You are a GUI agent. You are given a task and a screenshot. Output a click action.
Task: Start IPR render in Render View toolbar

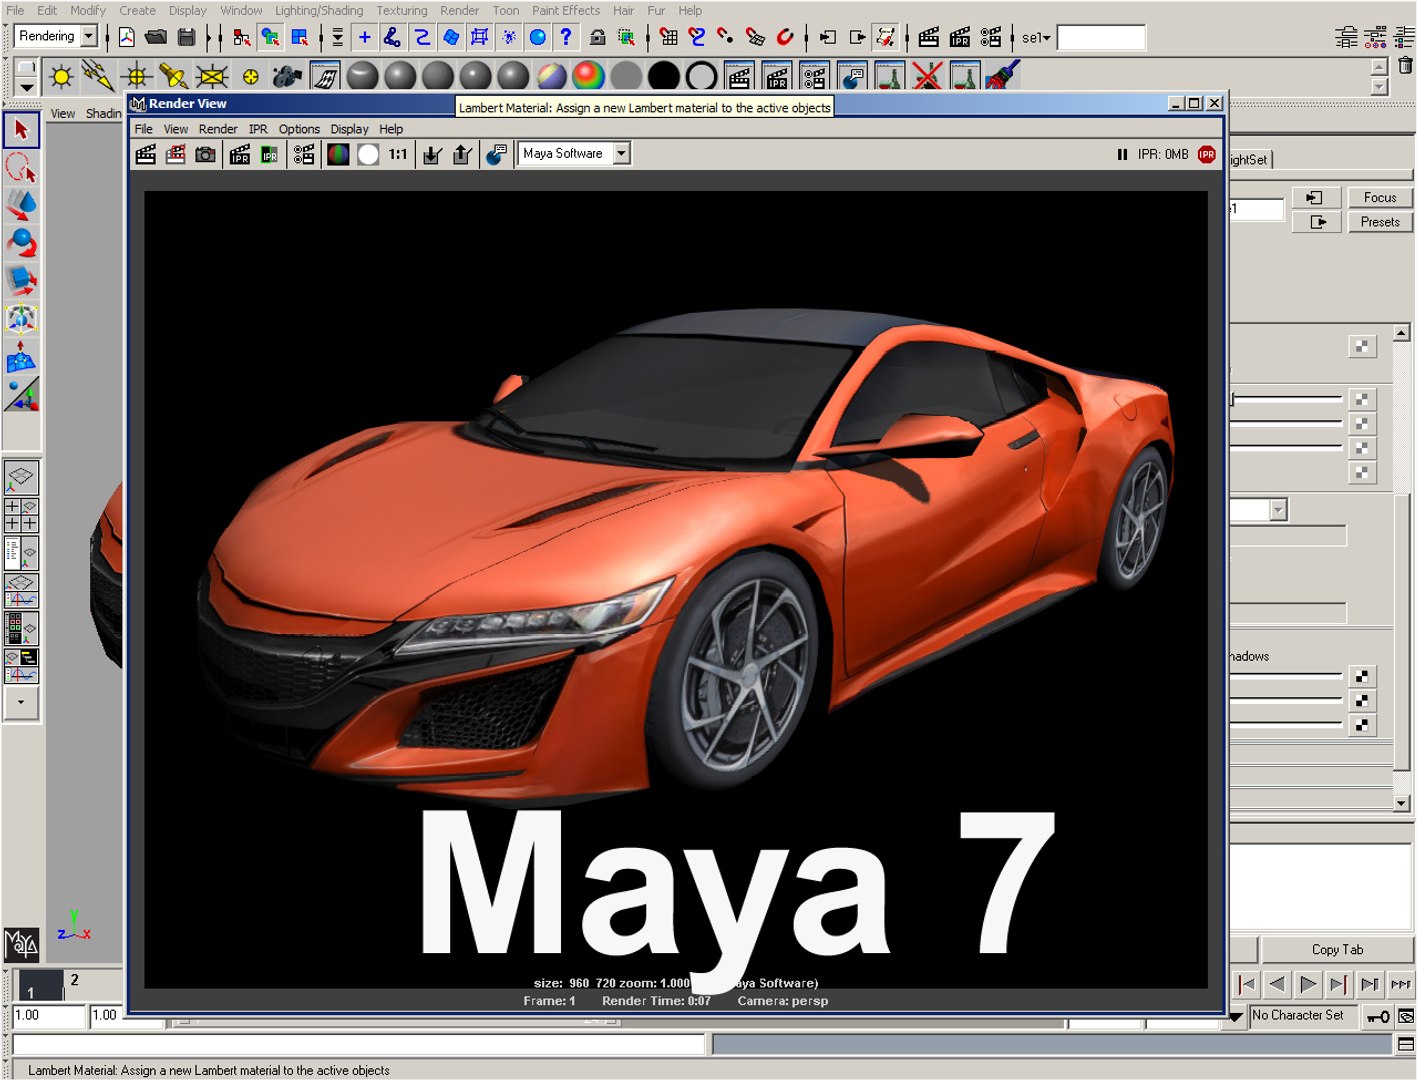pos(240,154)
